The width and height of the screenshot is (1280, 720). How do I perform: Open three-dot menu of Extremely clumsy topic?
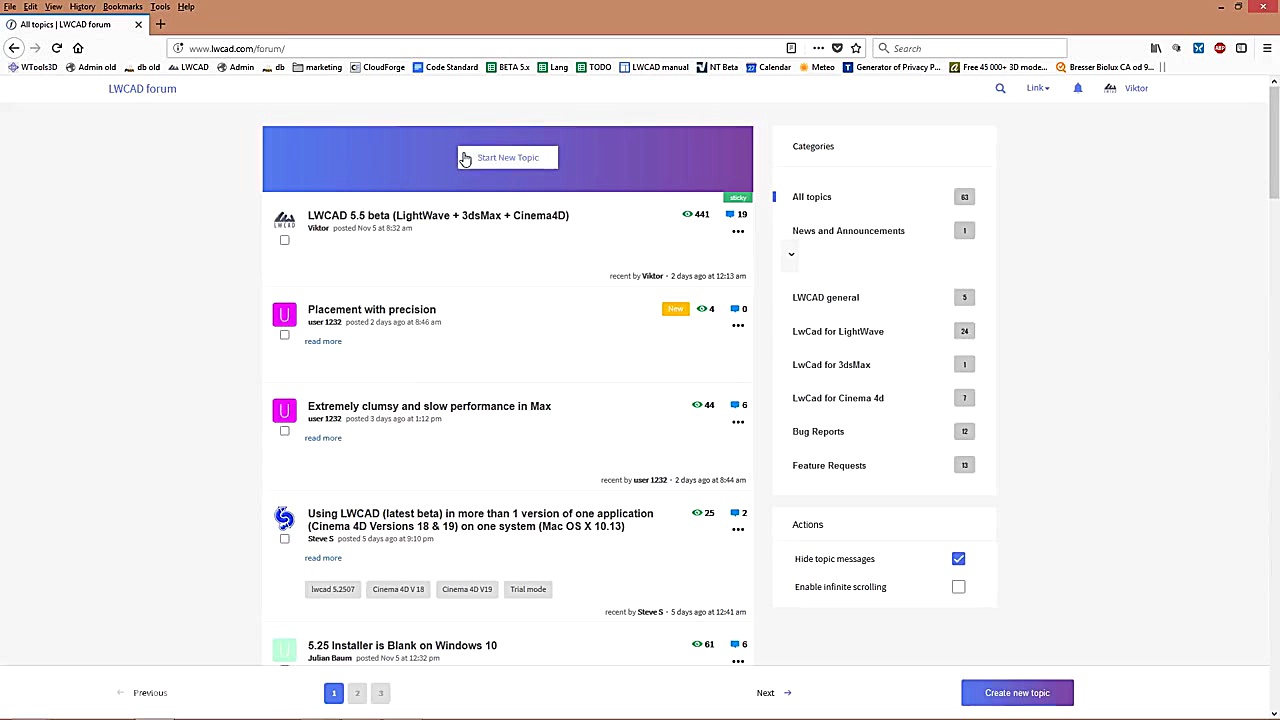(738, 422)
